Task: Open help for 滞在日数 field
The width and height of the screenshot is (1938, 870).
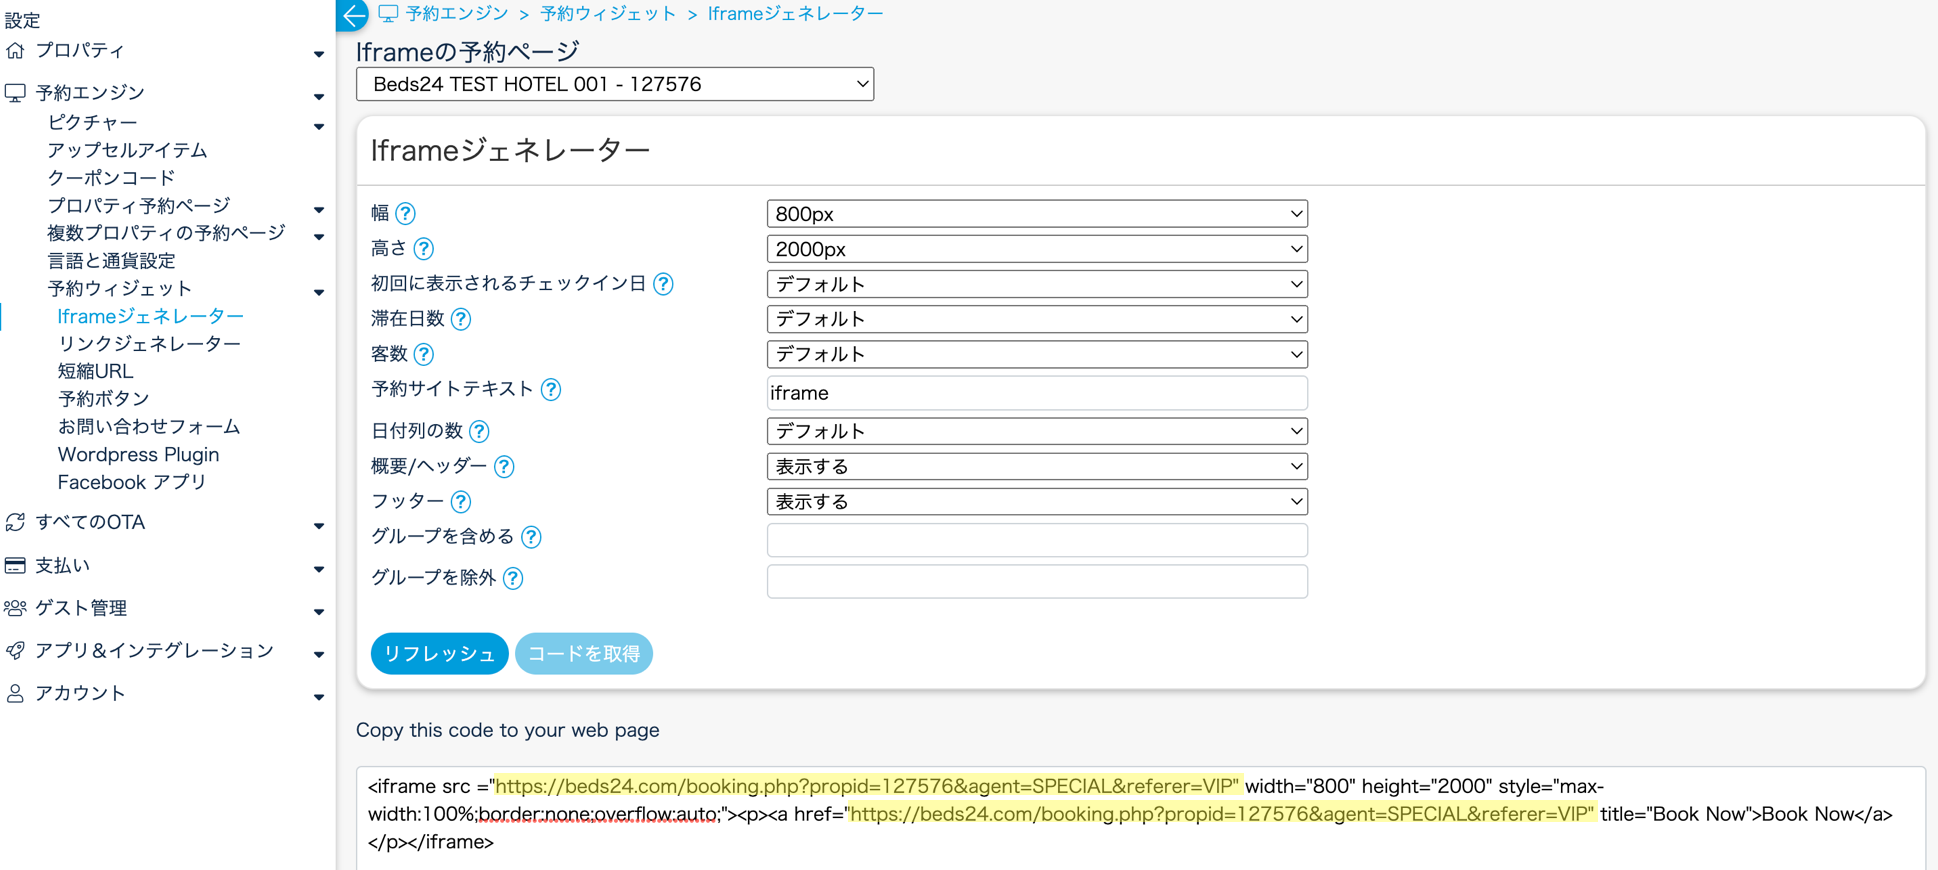Action: (461, 319)
